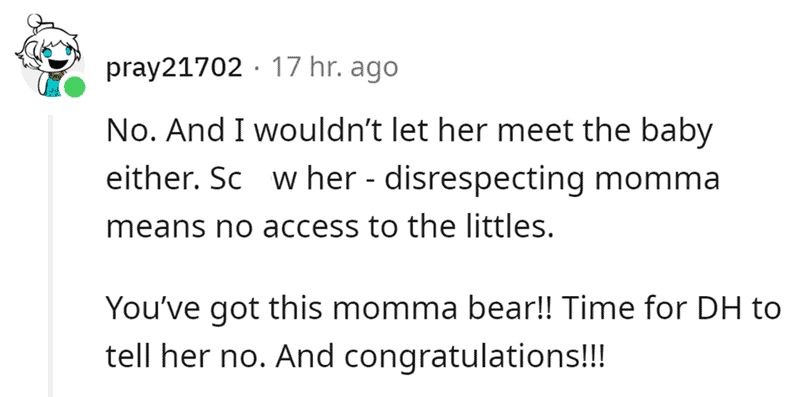Collapse the comment thread using the vertical line
Viewport: 800px width, 397px height.
51,256
